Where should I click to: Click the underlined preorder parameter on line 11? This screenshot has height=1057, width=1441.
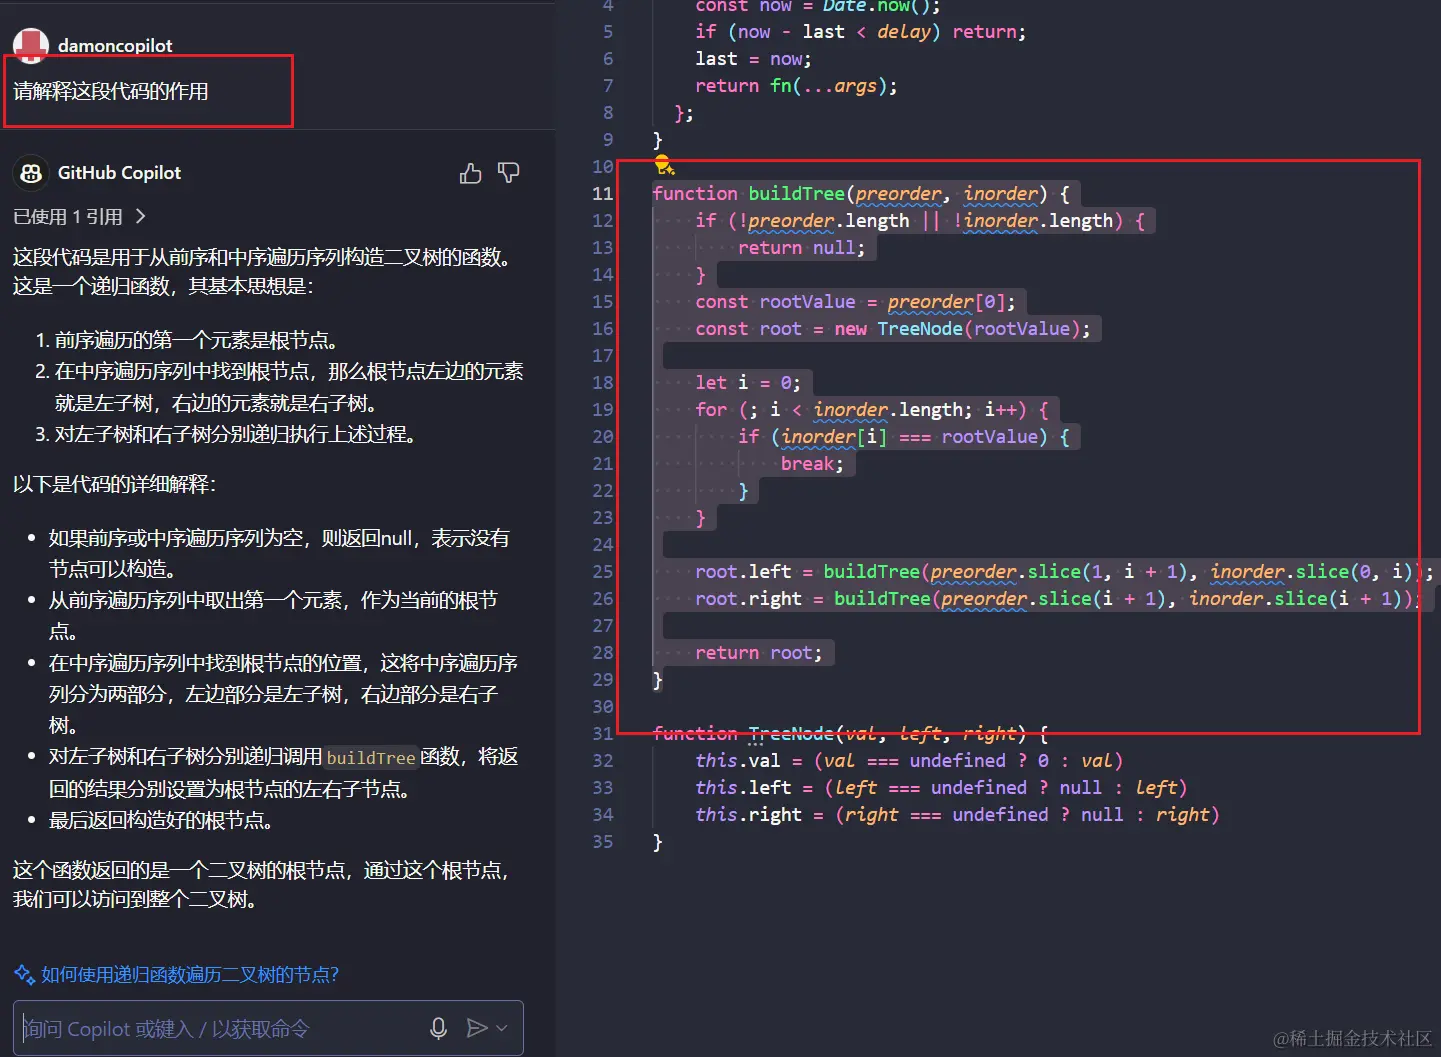click(x=898, y=193)
